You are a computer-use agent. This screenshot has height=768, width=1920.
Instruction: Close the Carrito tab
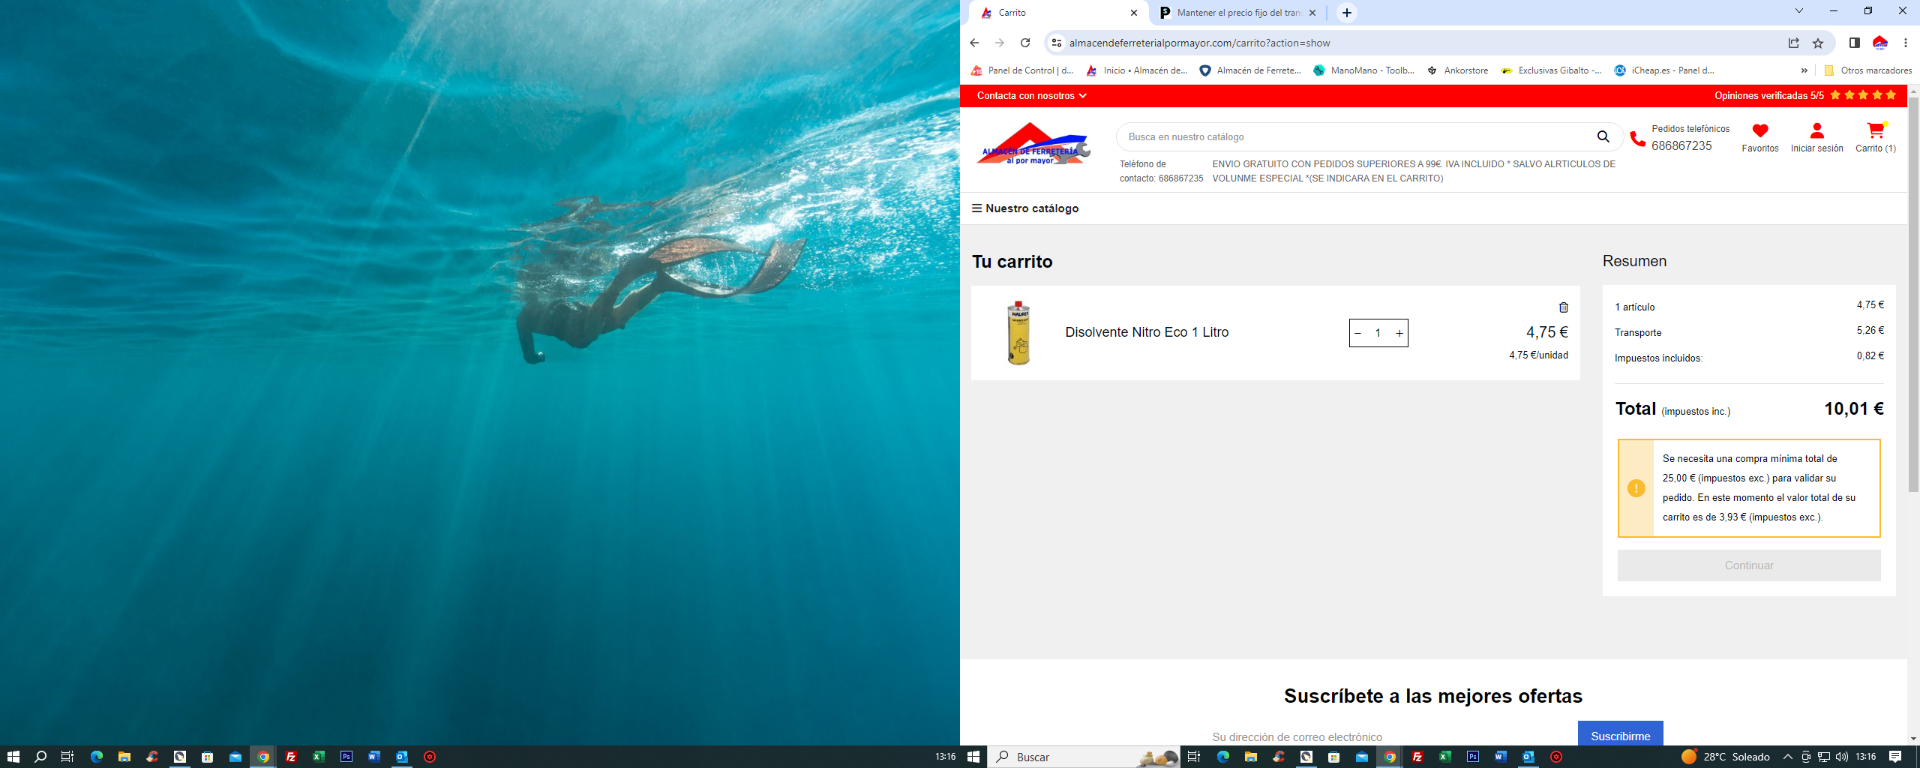[x=1134, y=13]
